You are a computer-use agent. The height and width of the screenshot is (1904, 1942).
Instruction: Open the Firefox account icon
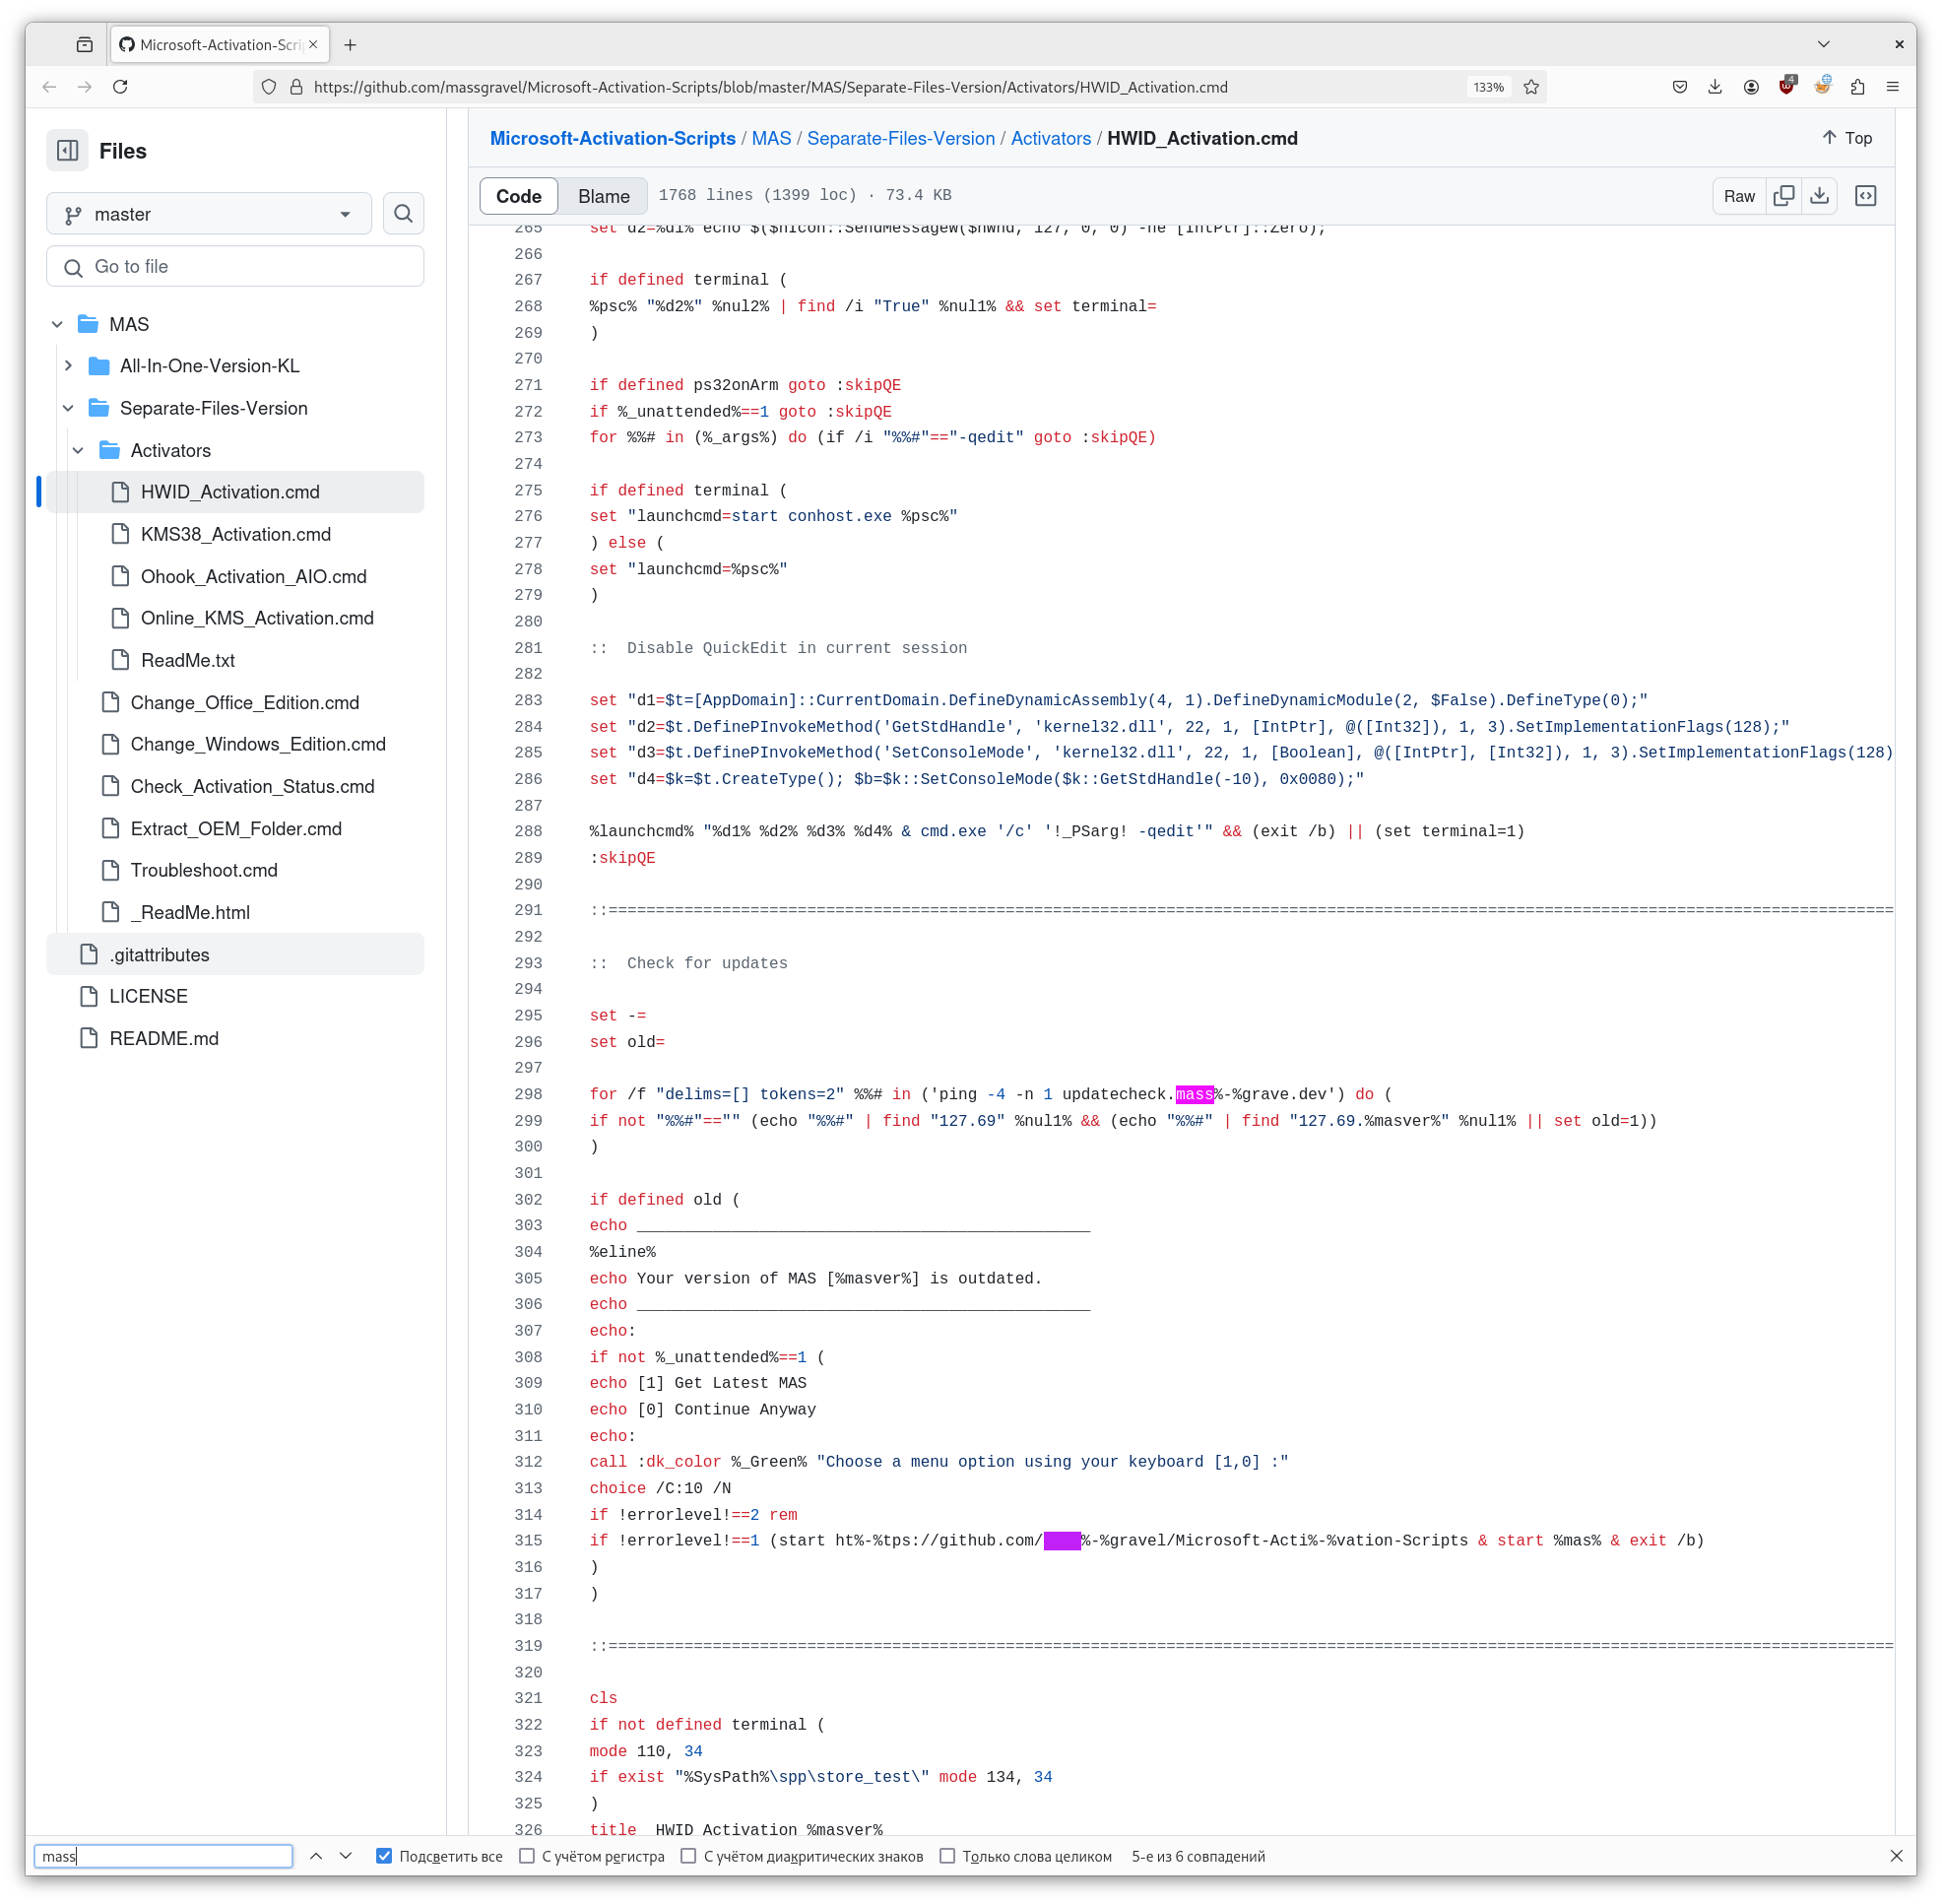pos(1751,87)
